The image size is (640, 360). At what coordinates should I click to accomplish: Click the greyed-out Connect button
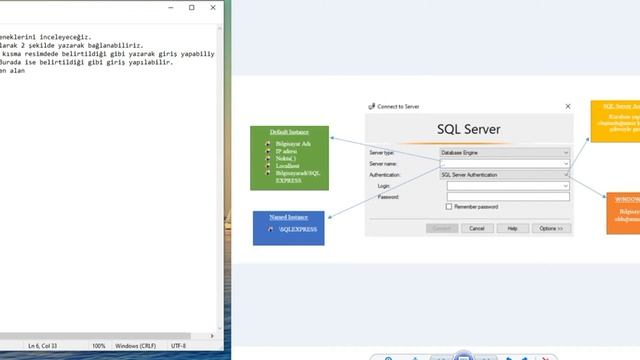click(442, 229)
